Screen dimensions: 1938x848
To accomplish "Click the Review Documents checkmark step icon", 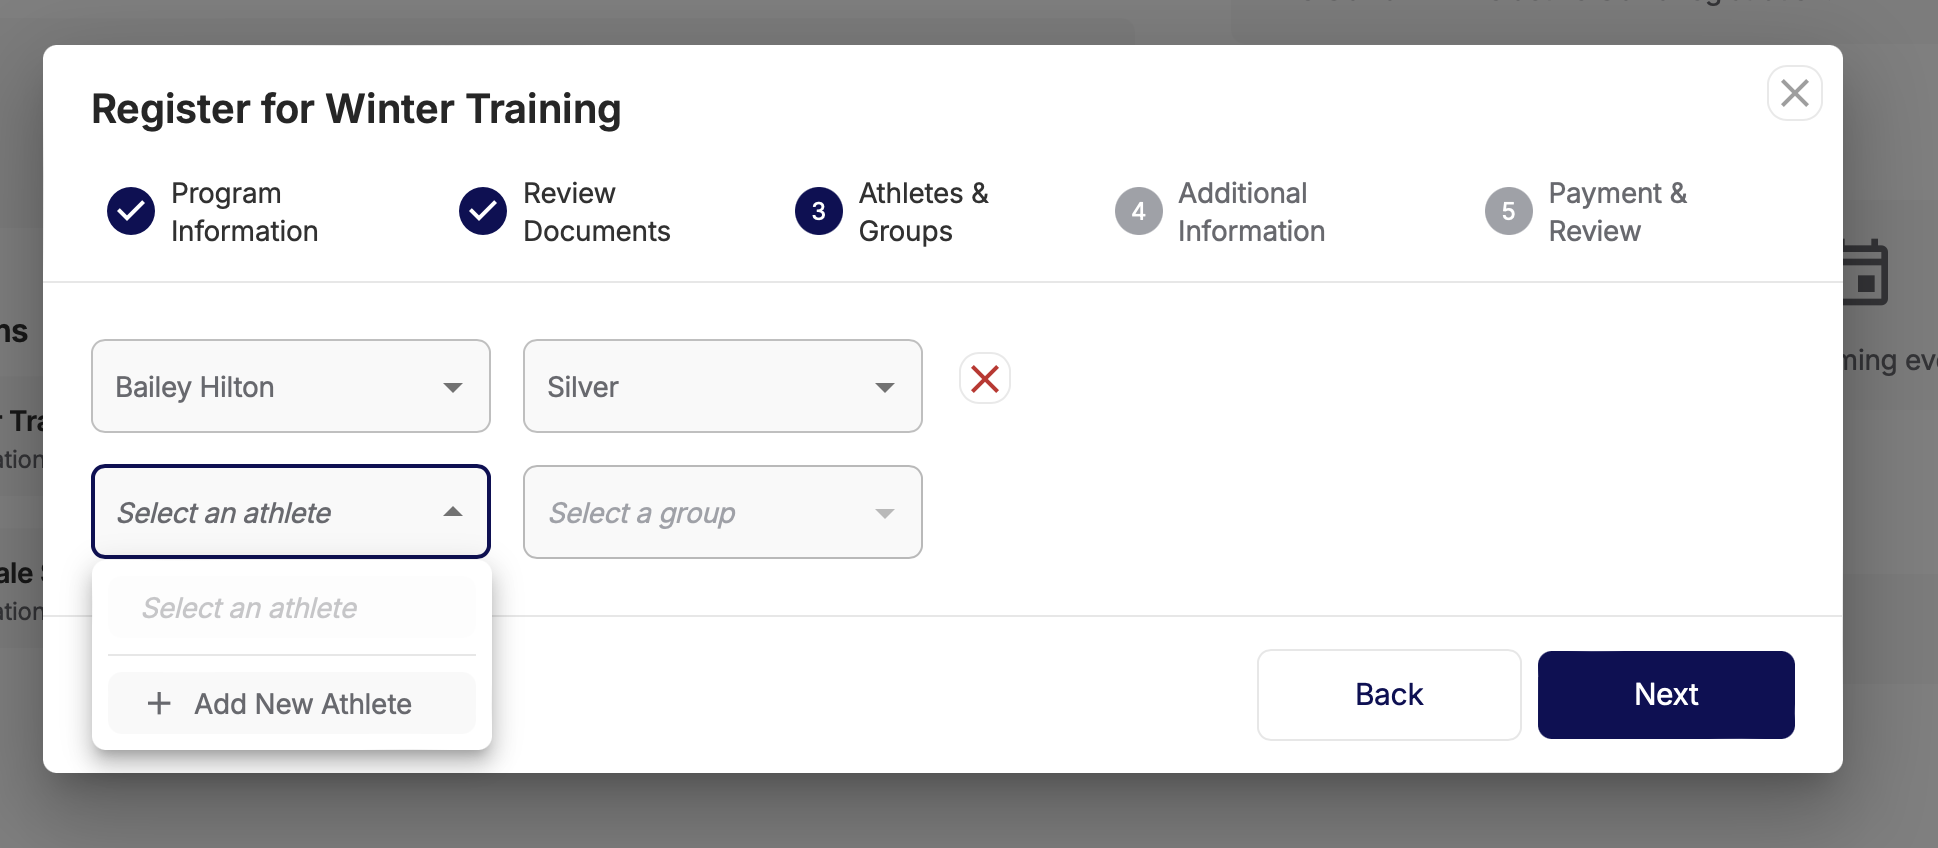I will (x=483, y=211).
